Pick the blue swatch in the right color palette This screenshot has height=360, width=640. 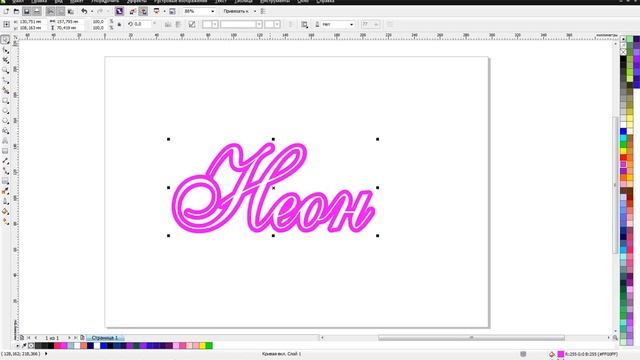pyautogui.click(x=623, y=131)
